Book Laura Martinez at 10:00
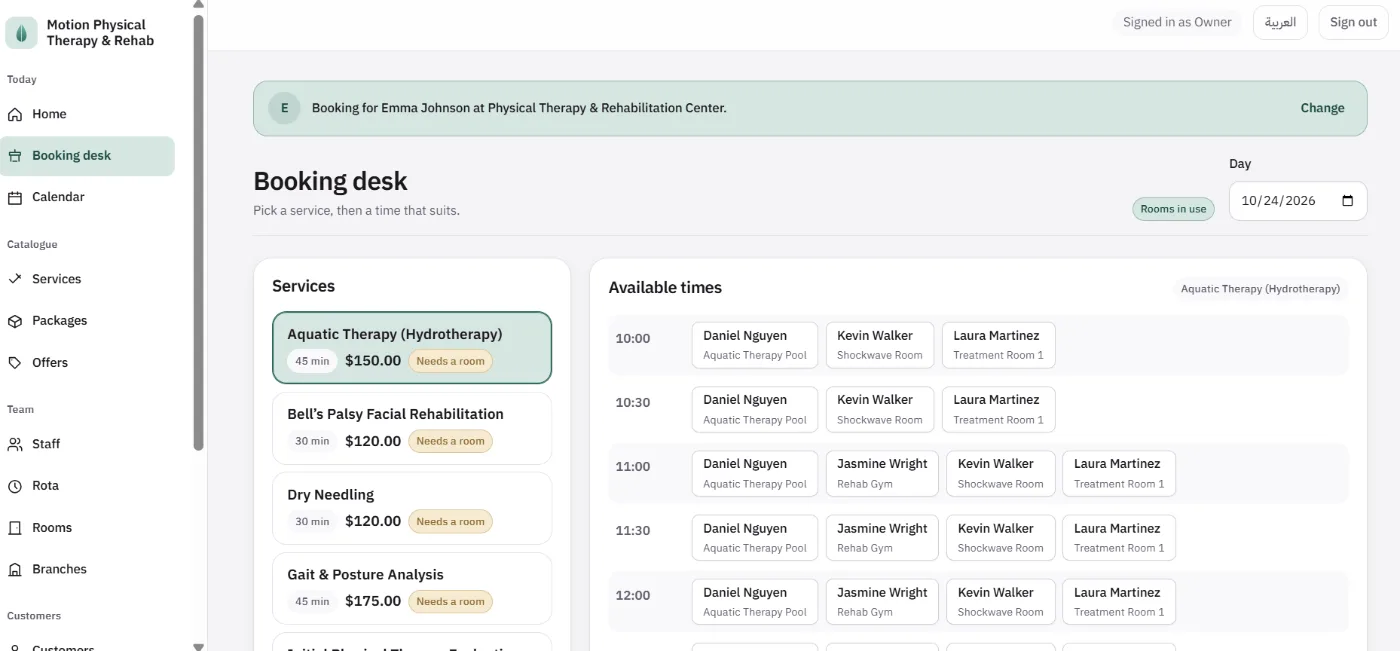 998,345
